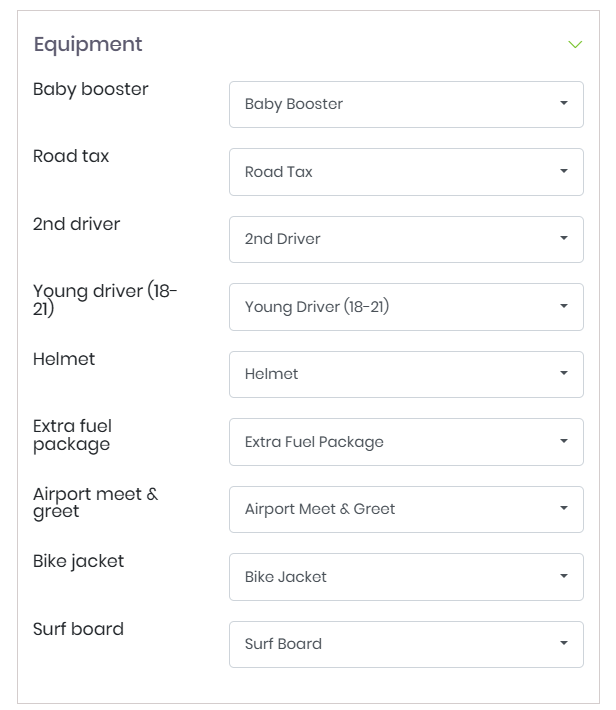
Task: Click the Equipment section heading
Action: click(x=88, y=45)
